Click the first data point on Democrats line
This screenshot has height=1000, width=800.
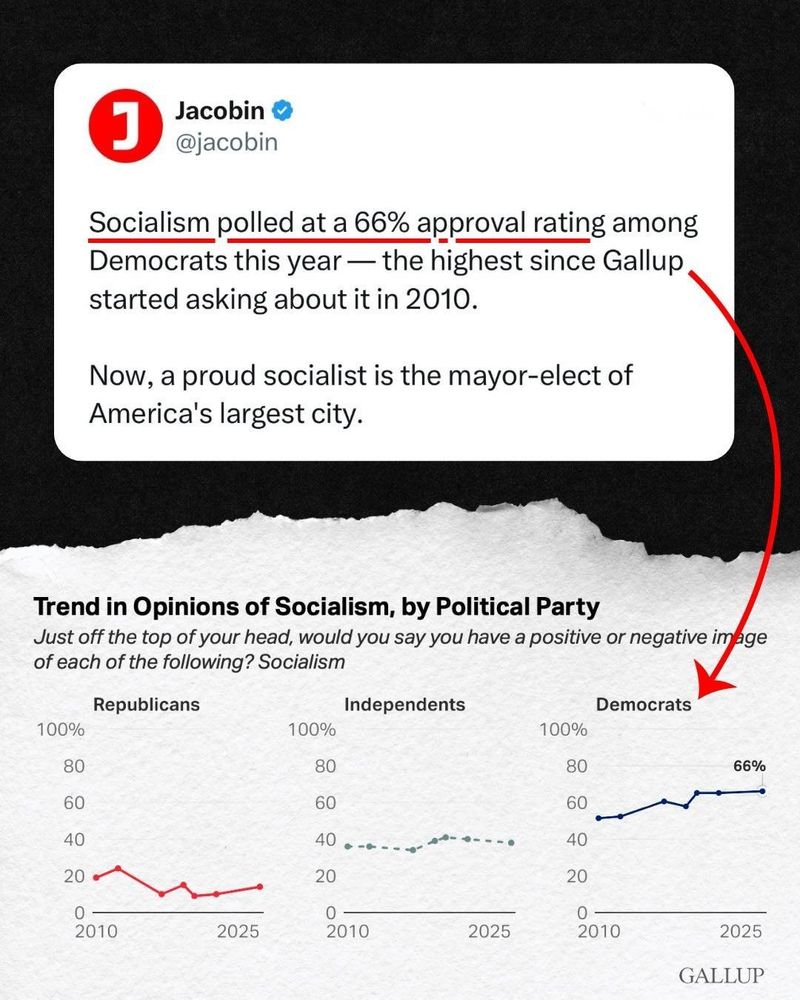(599, 818)
